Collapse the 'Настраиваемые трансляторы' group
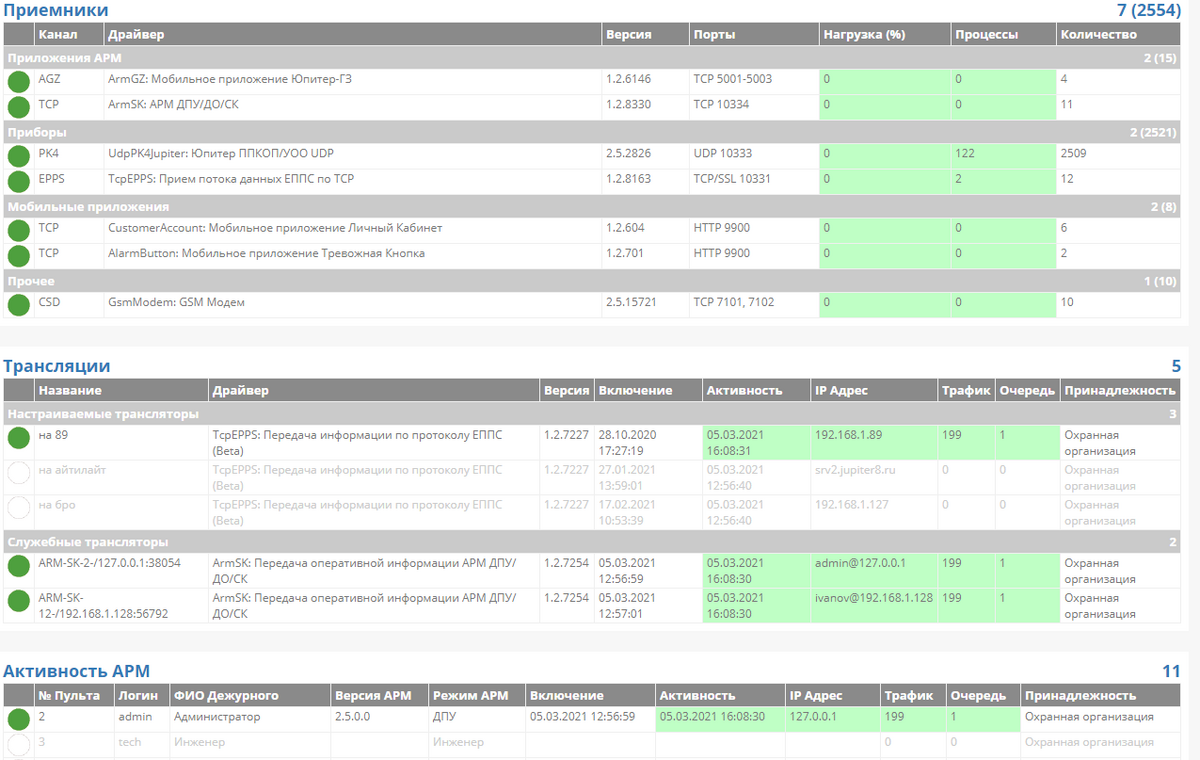Viewport: 1200px width, 760px height. pos(103,413)
